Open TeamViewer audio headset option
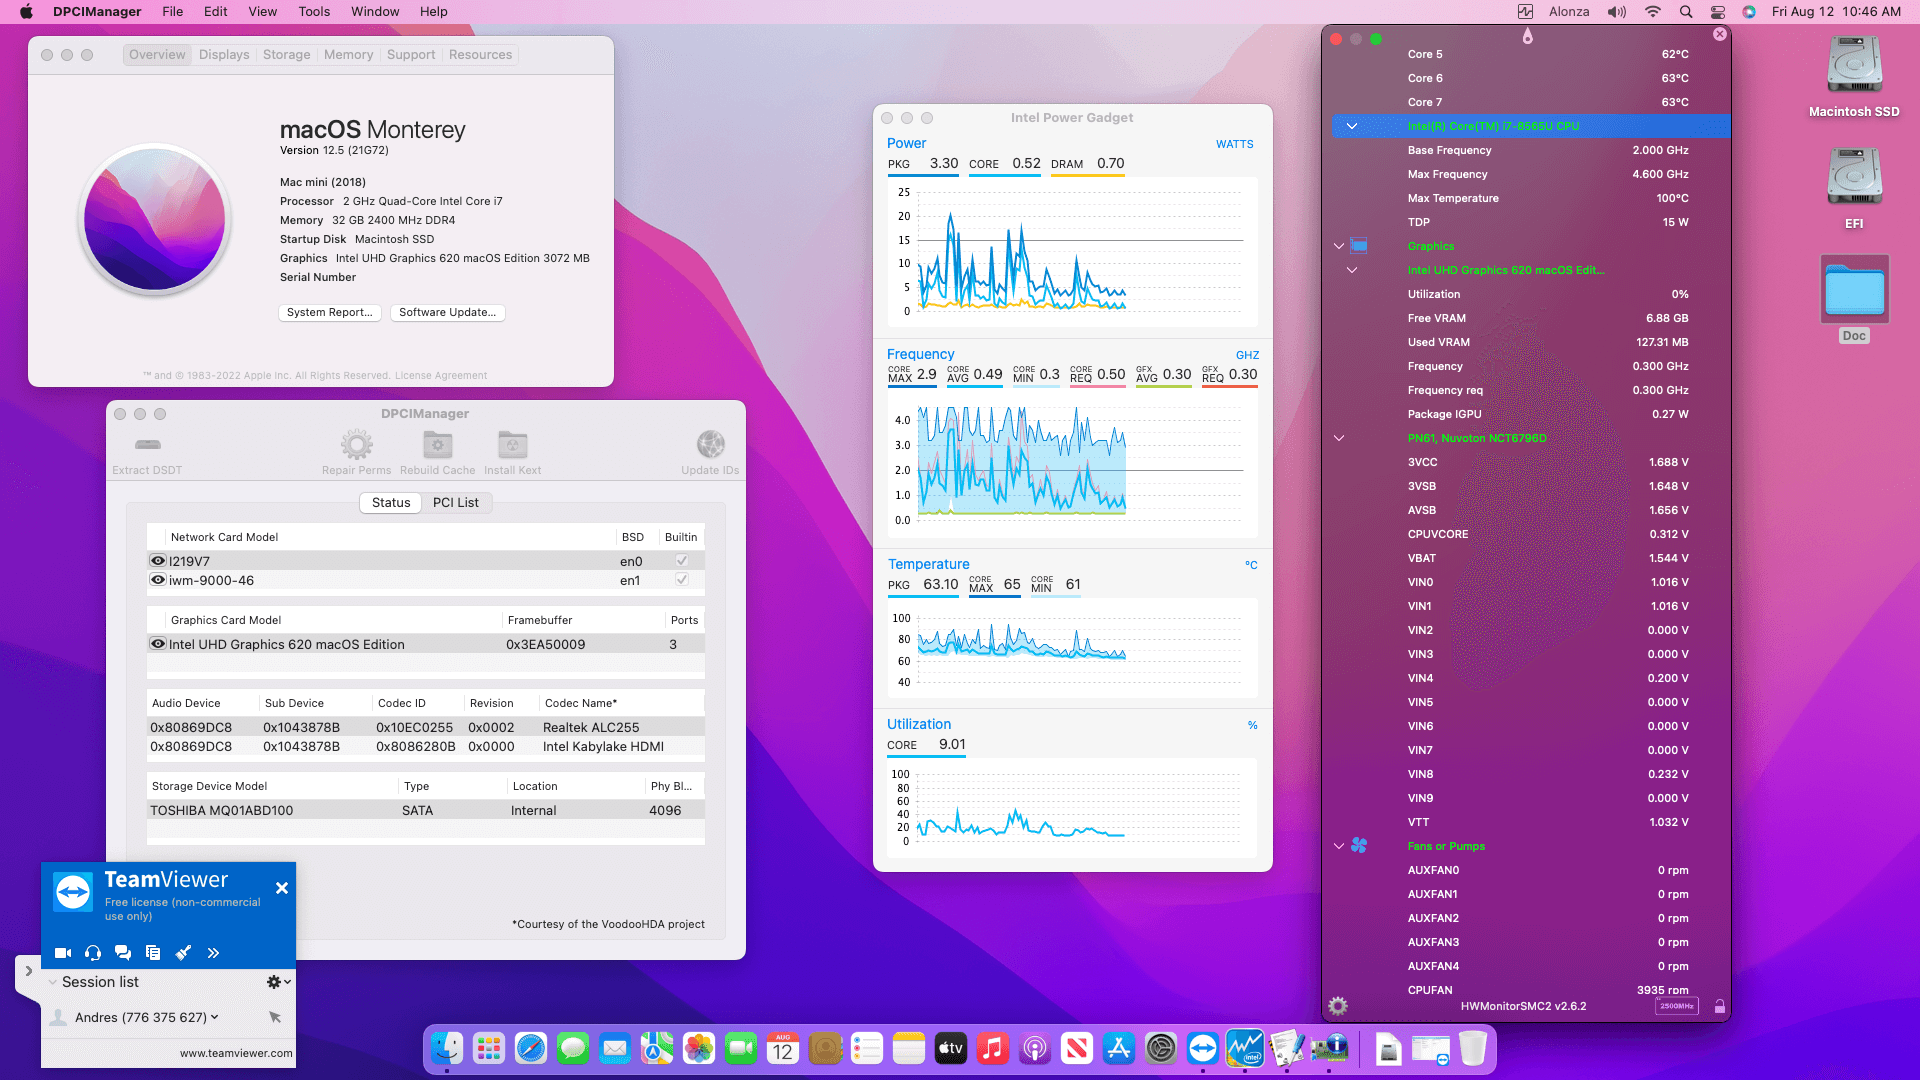Image resolution: width=1920 pixels, height=1080 pixels. 93,953
